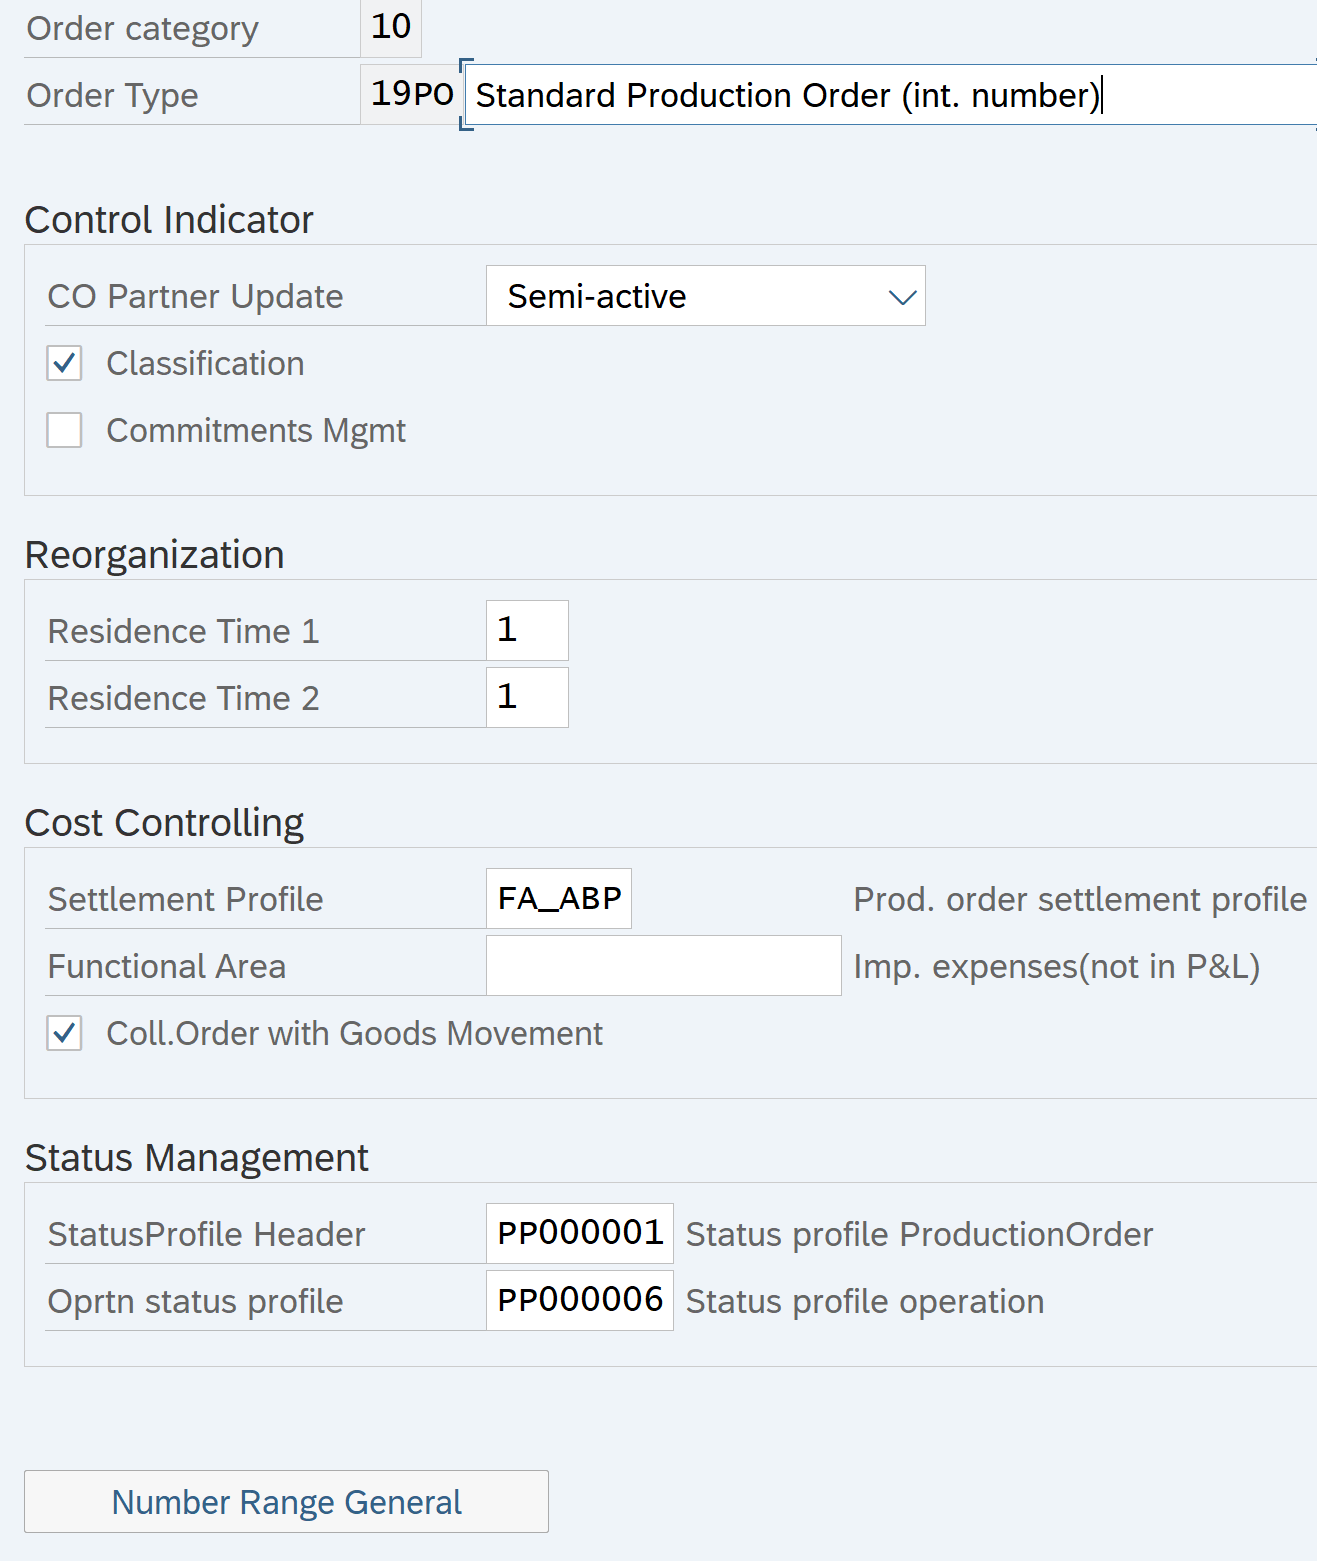Select the Order Type code 19PO field

pos(411,94)
